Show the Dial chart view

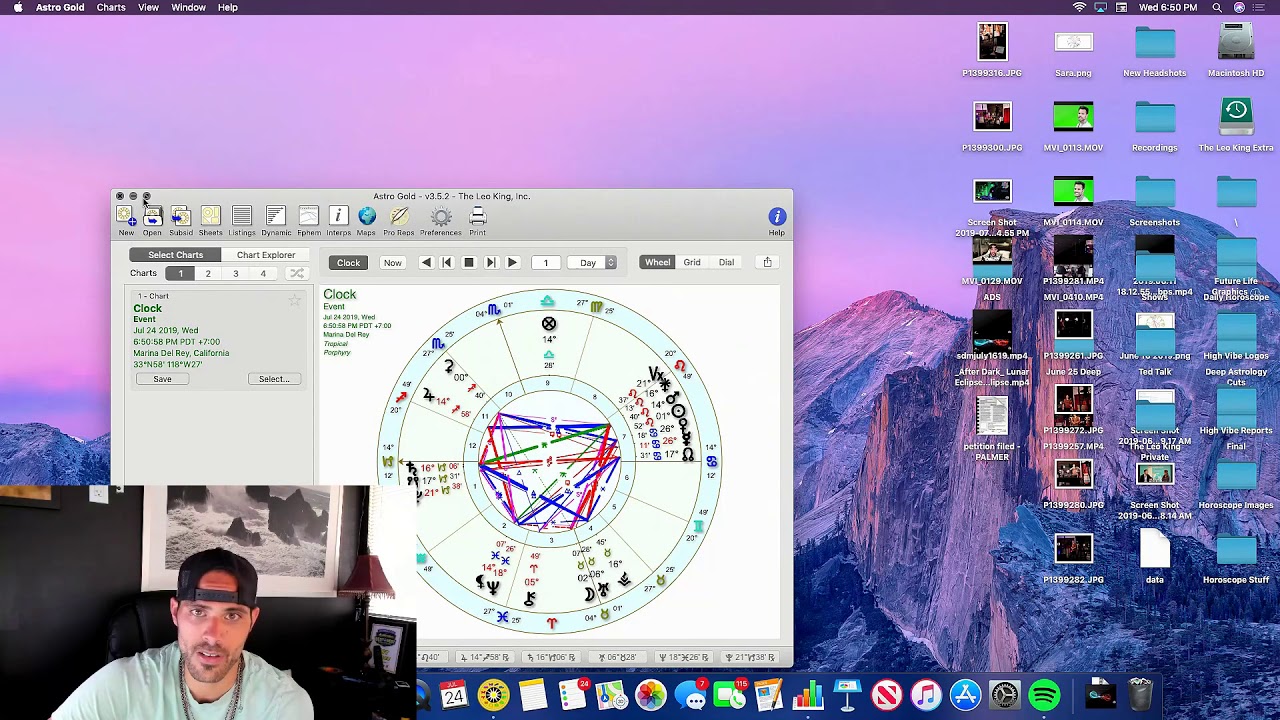tap(726, 262)
